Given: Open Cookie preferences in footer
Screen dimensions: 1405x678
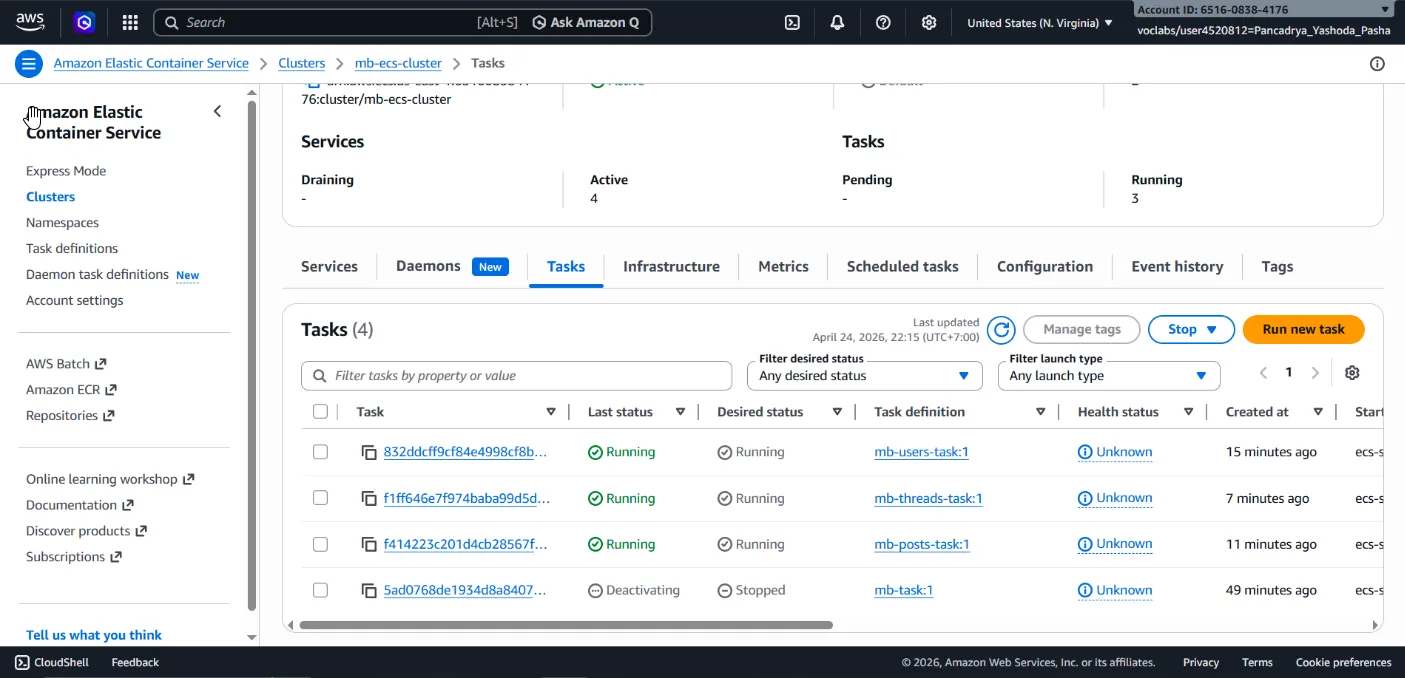Looking at the screenshot, I should coord(1343,662).
